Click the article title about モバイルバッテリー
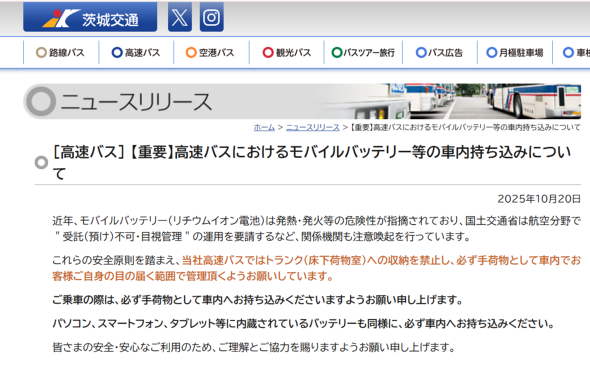590x365 pixels. [312, 163]
